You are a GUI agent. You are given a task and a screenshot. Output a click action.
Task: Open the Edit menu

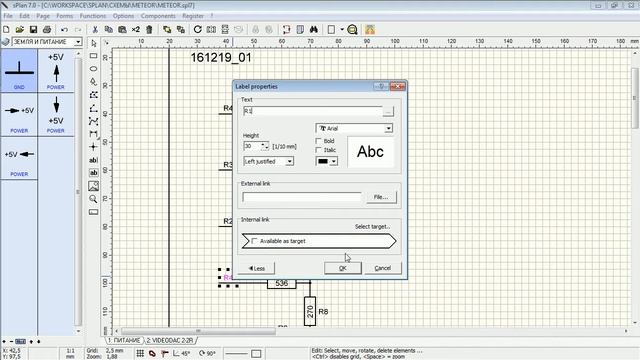24,16
